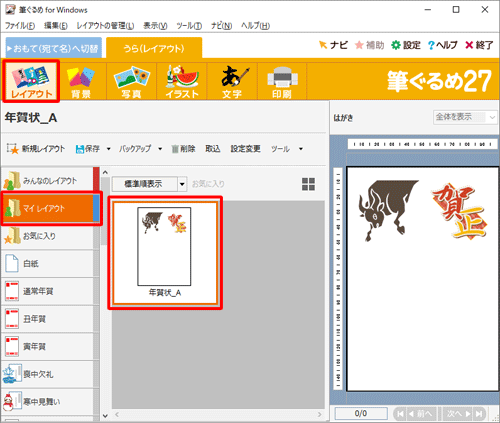Image resolution: width=500 pixels, height=423 pixels.
Task: Open the 背景 background tool
Action: tap(81, 82)
